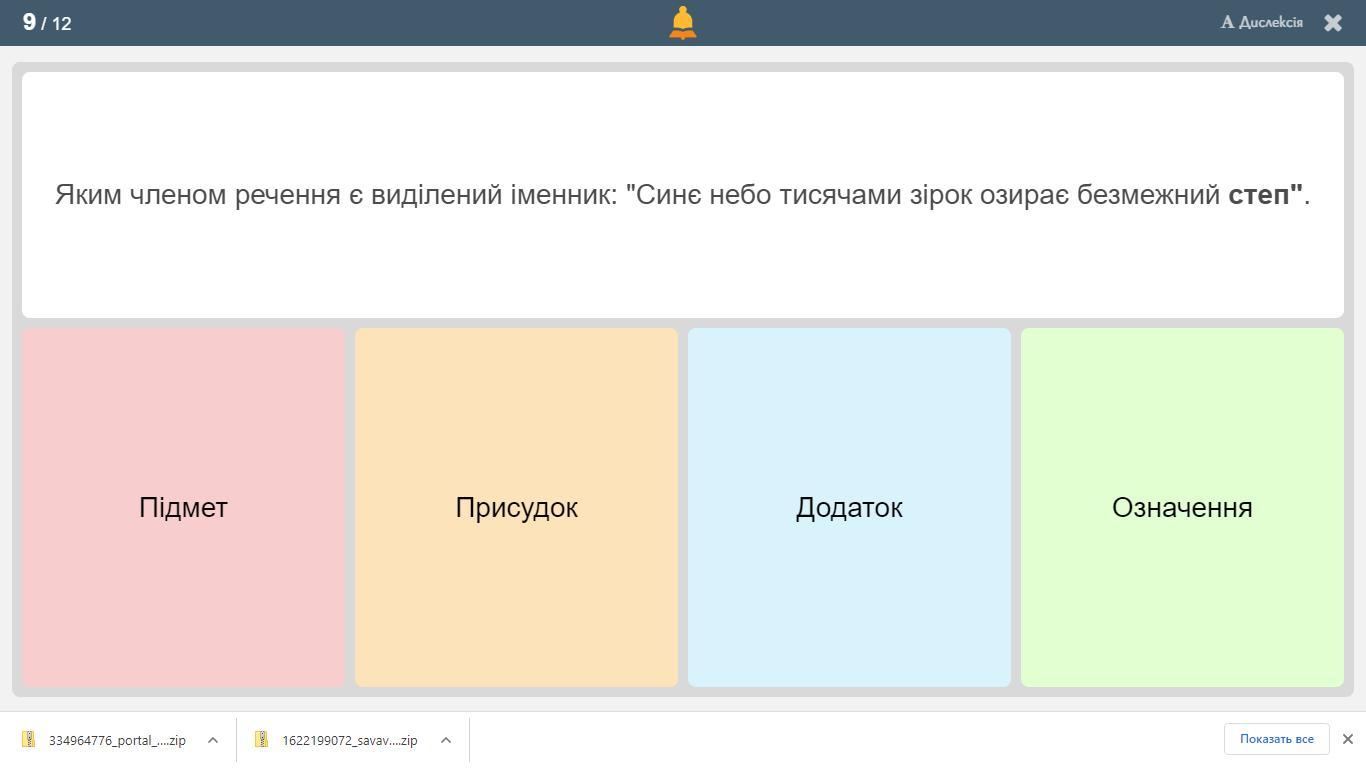Click the word 'Яким' starting the question
This screenshot has width=1366, height=768.
point(88,195)
